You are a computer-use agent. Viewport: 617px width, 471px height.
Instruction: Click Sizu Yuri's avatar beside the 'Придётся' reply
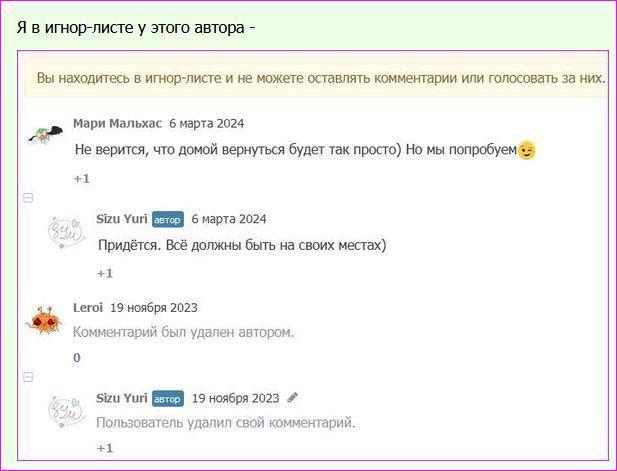[x=68, y=232]
